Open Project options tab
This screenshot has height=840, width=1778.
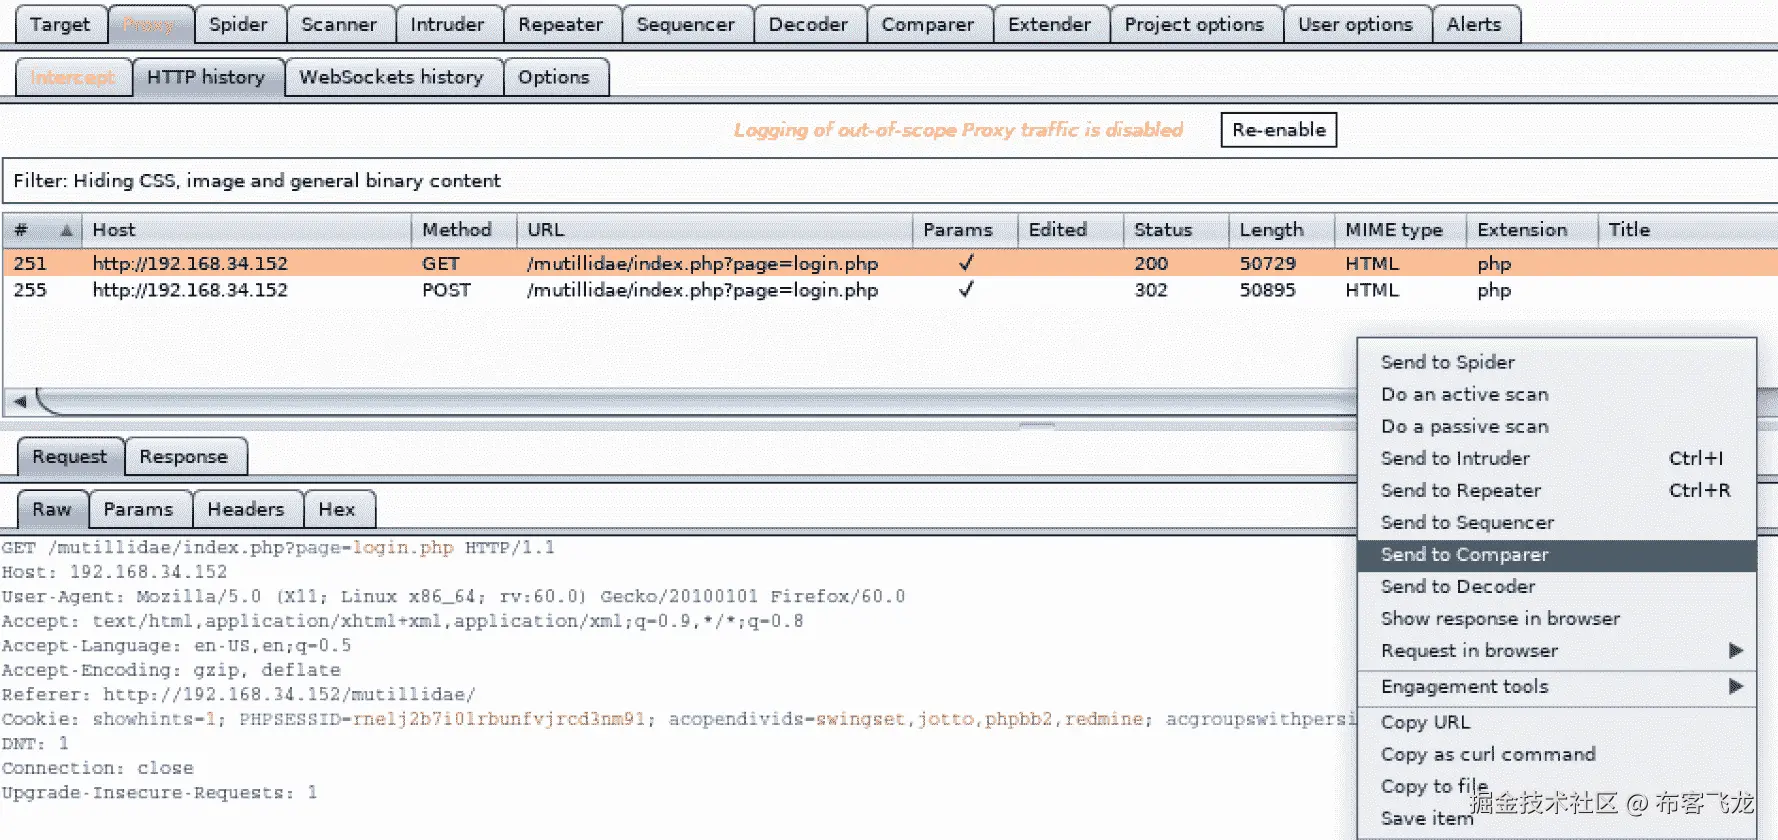point(1194,24)
